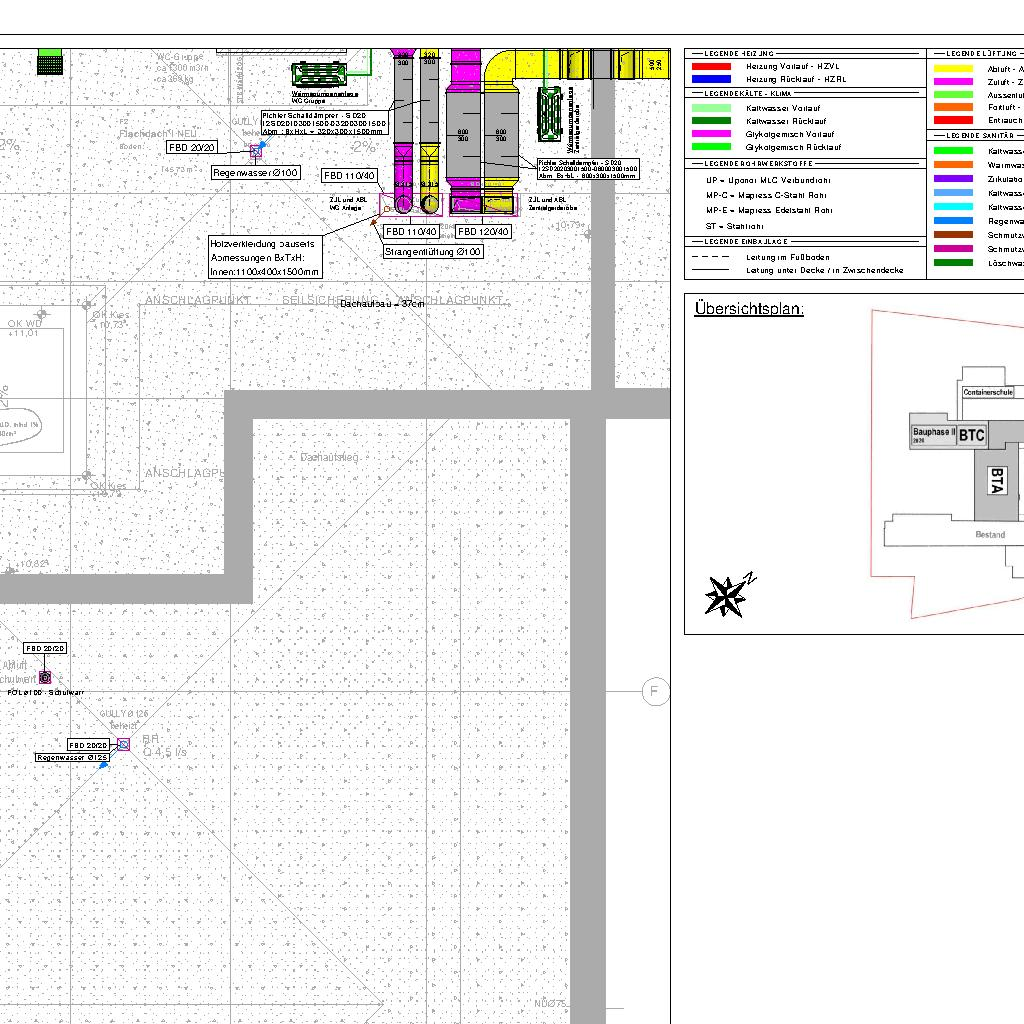
Task: Click the north arrow compass symbol
Action: [x=728, y=595]
